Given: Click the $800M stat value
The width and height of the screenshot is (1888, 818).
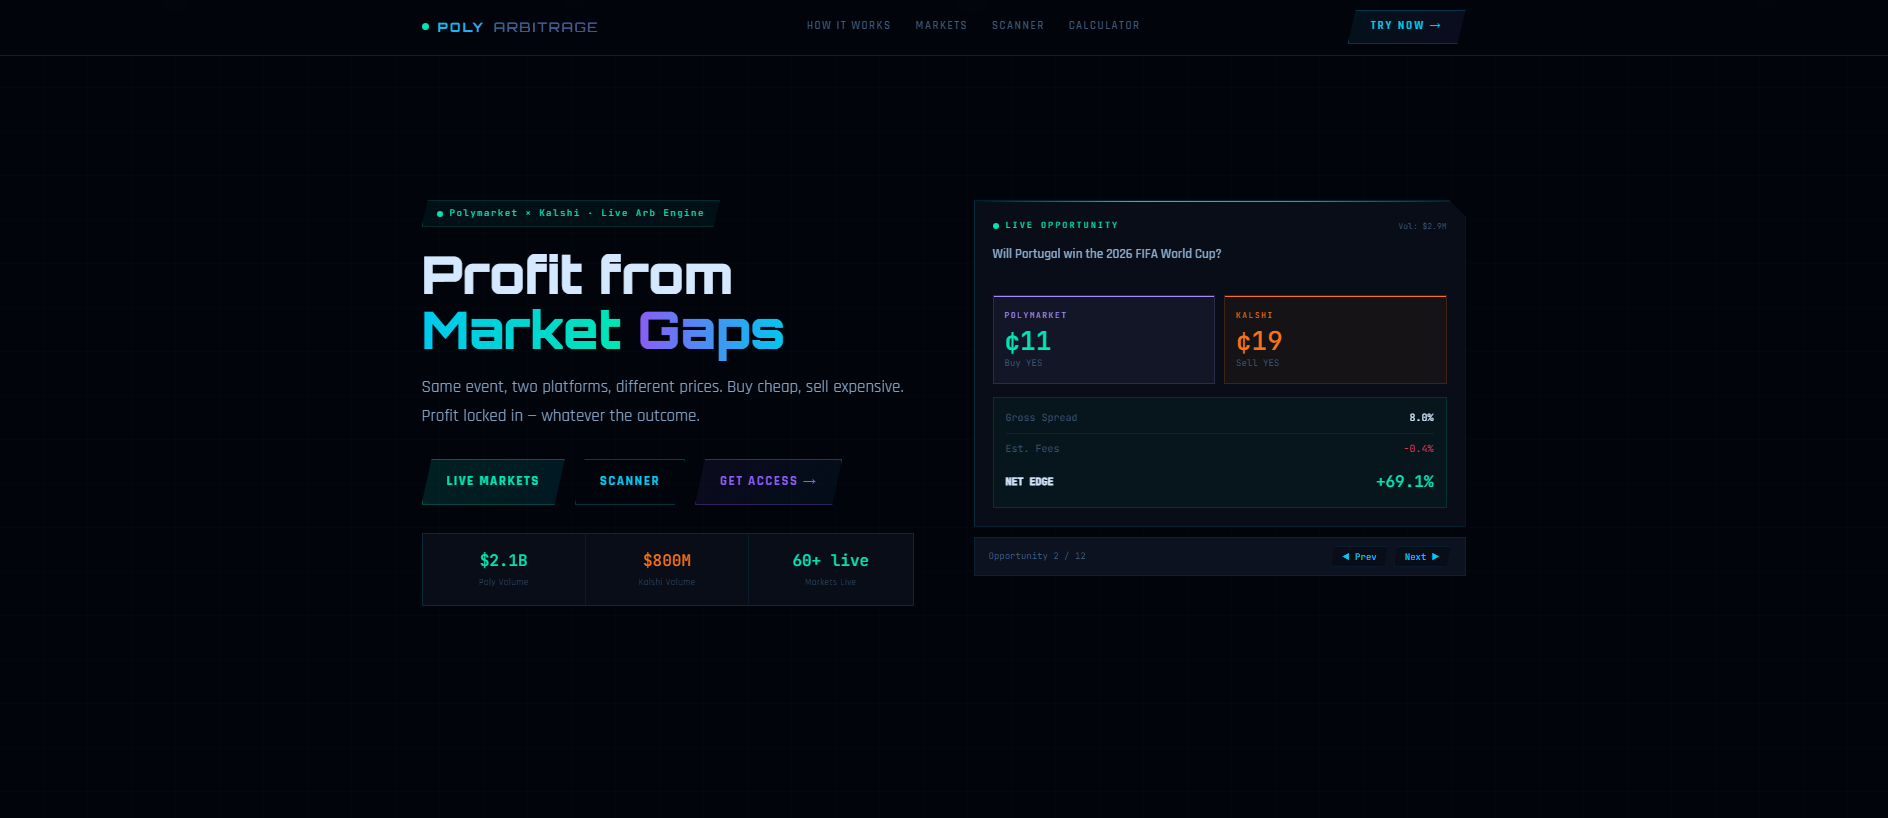Looking at the screenshot, I should tap(667, 561).
